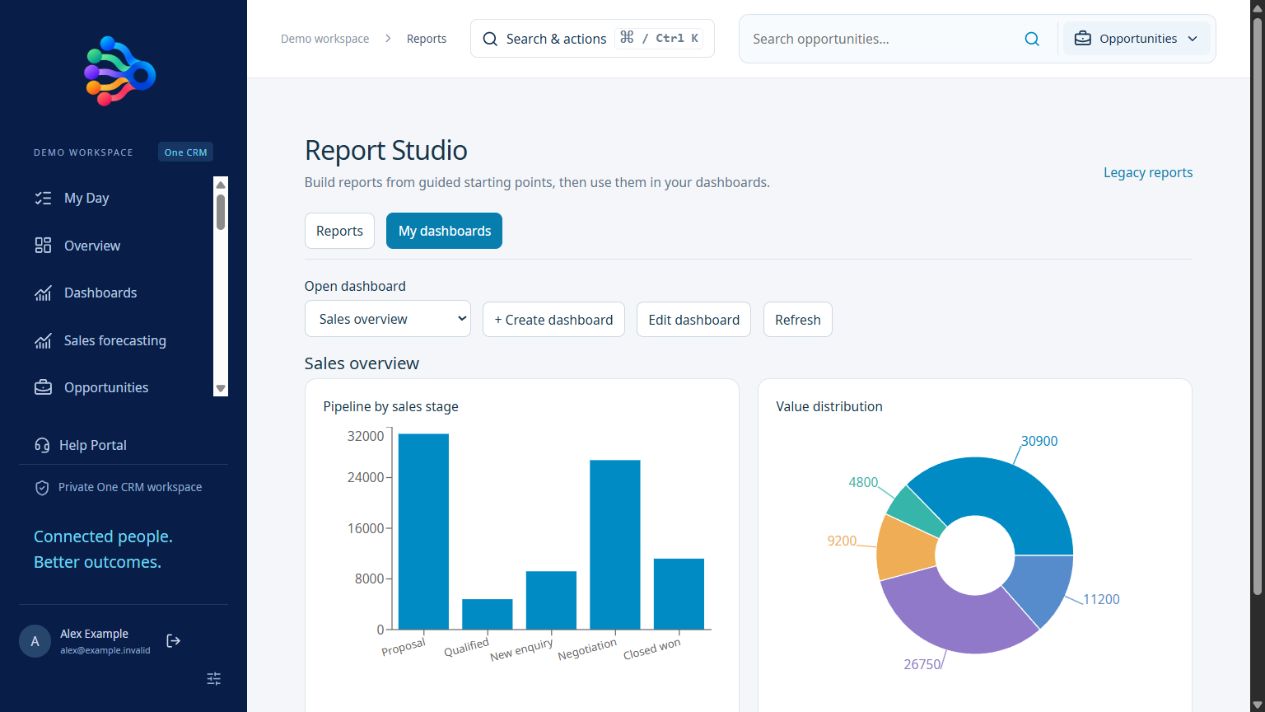Click the page scrollbar down arrow
The height and width of the screenshot is (712, 1265).
1257,704
